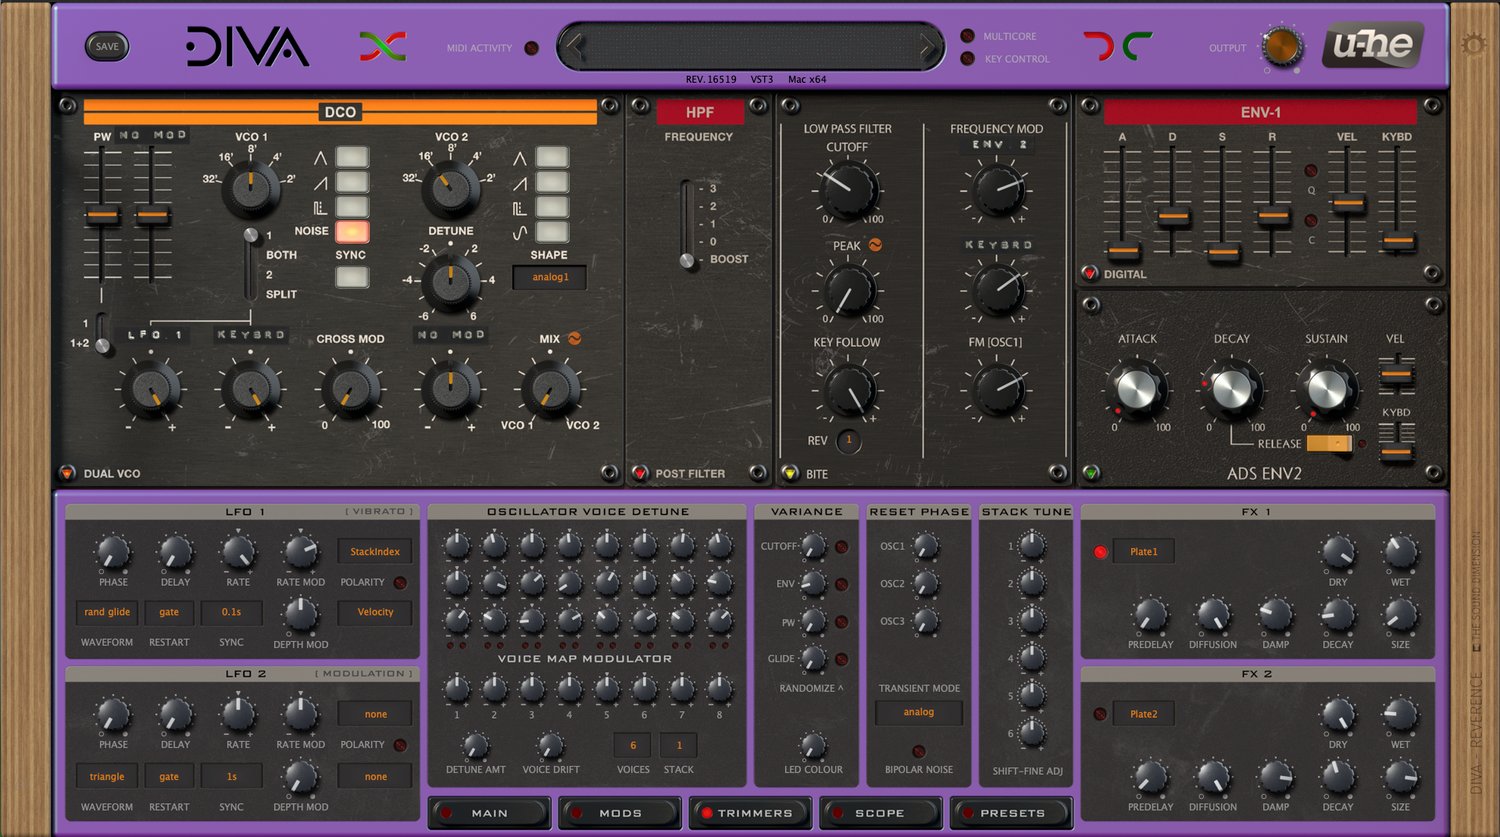The image size is (1500, 837).
Task: Click the DCO oscillator header bar
Action: (x=340, y=112)
